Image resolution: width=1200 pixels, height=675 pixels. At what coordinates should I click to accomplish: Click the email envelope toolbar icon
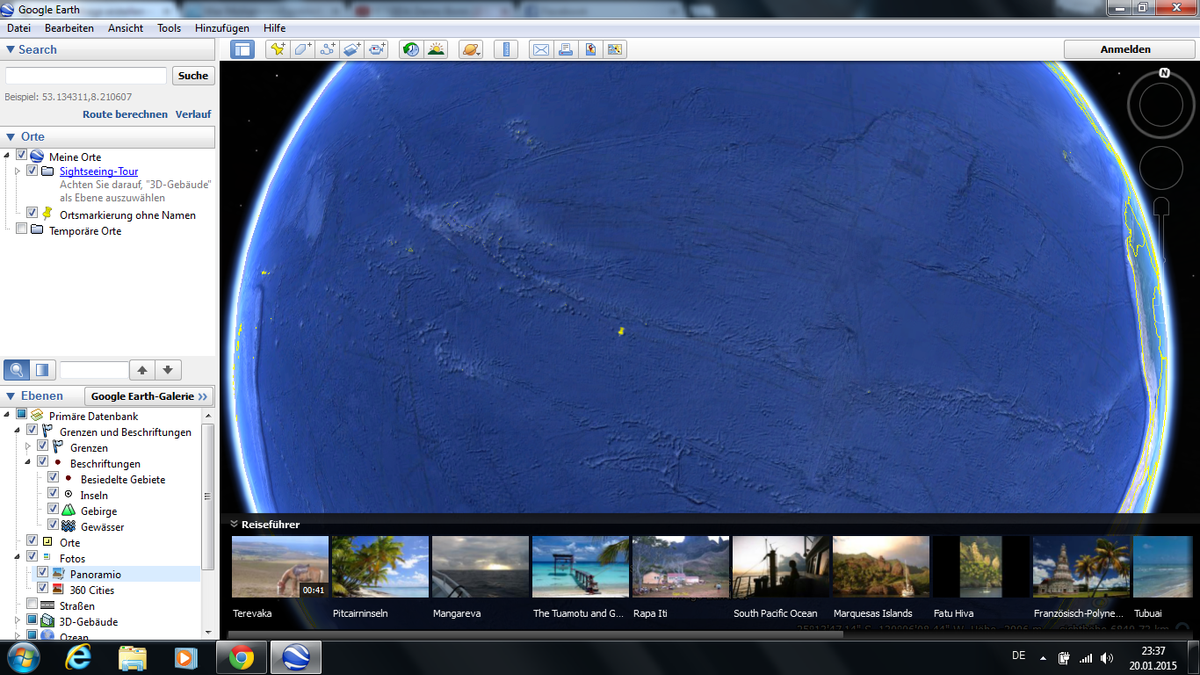540,49
